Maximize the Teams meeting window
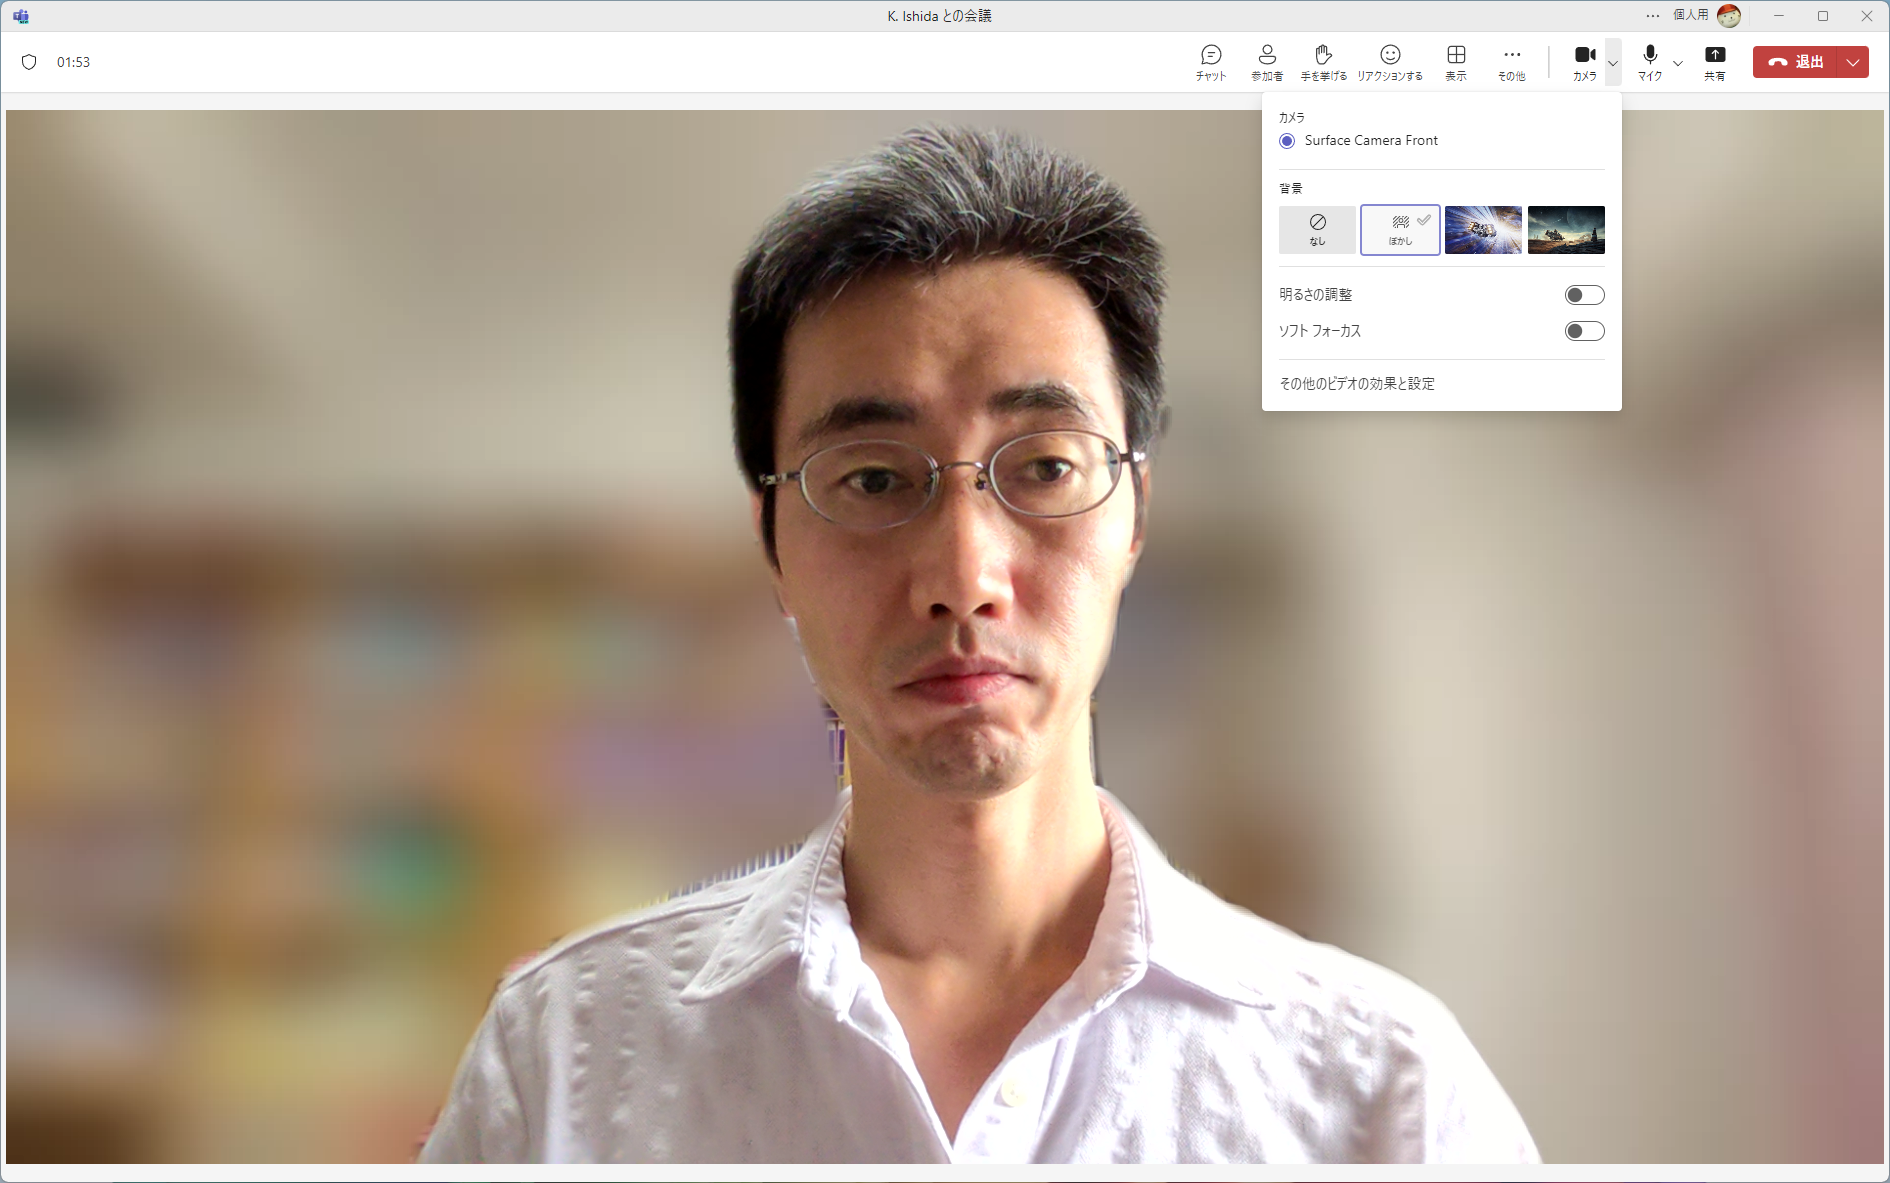1890x1183 pixels. 1823,16
